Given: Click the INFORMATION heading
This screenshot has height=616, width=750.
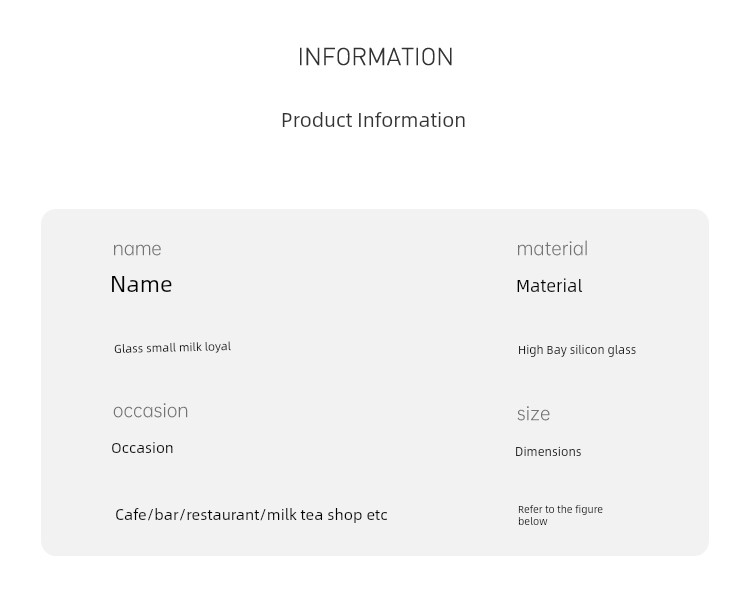Looking at the screenshot, I should click(x=375, y=57).
